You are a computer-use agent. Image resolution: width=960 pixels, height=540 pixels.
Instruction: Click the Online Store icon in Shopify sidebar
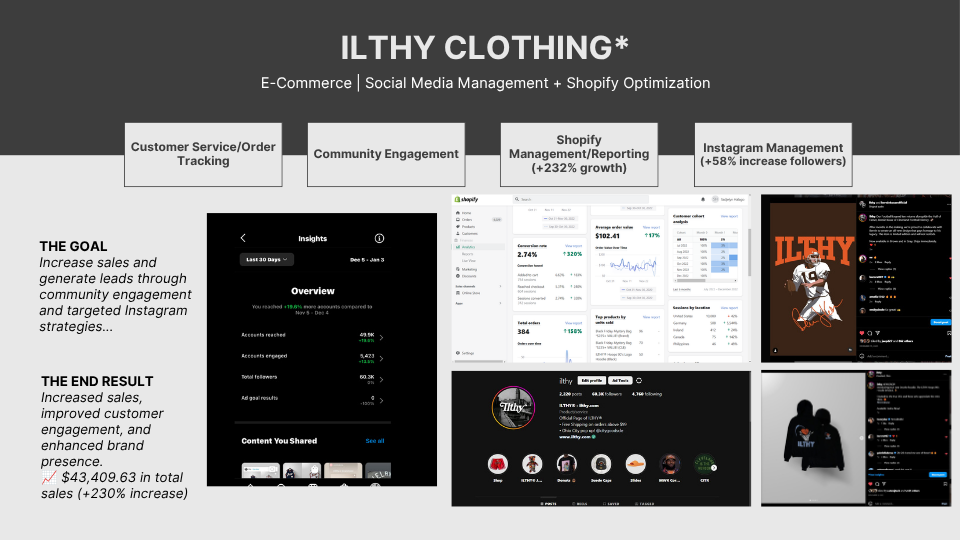[x=457, y=293]
